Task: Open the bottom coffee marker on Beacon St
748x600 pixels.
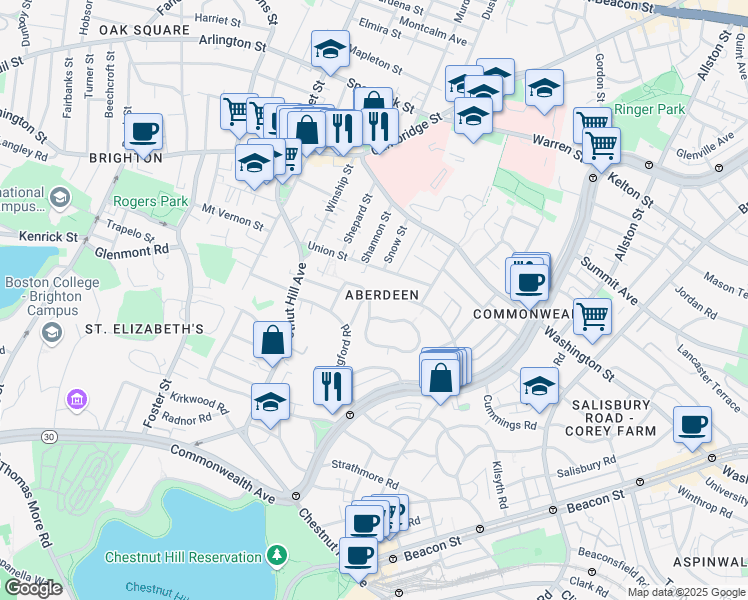Action: point(358,555)
